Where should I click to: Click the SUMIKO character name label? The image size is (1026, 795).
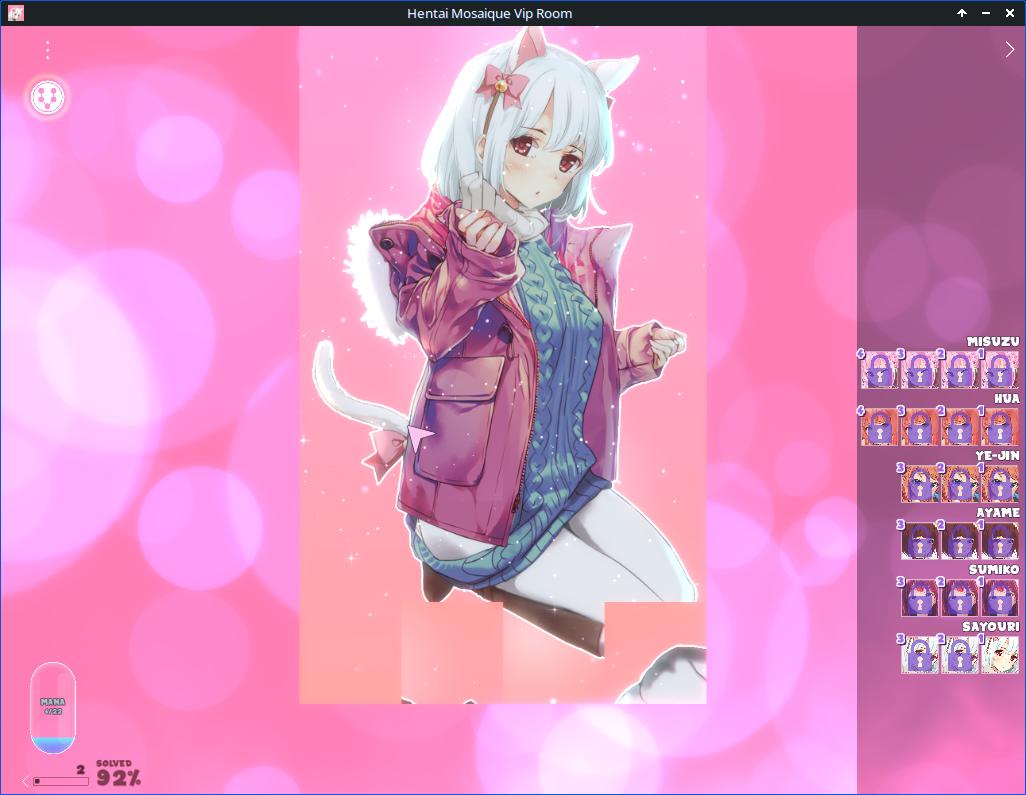994,569
